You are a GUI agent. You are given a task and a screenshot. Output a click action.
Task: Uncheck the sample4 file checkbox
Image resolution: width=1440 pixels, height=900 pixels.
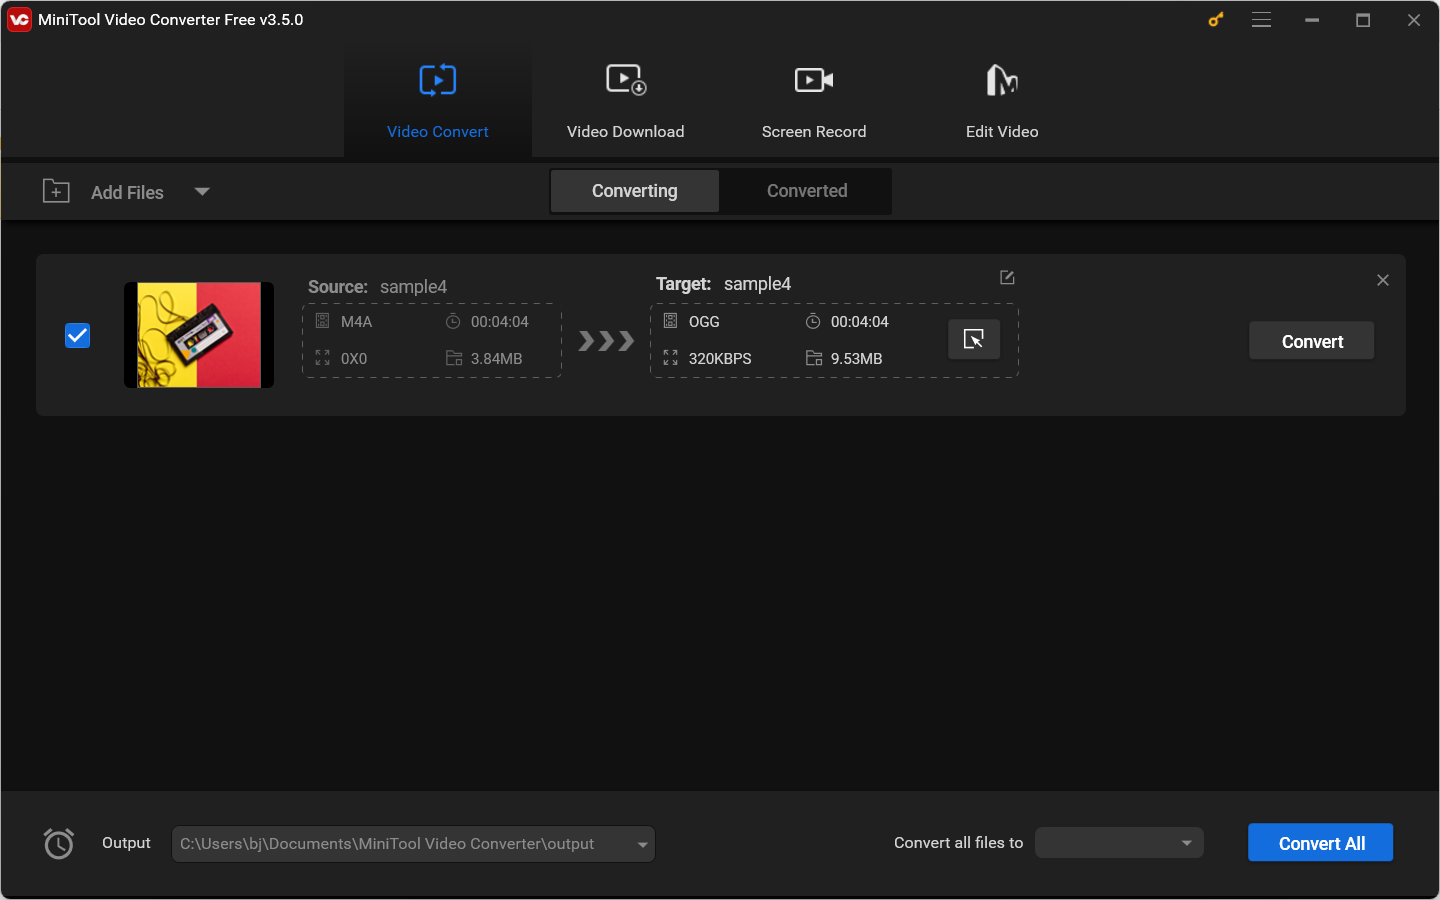77,336
